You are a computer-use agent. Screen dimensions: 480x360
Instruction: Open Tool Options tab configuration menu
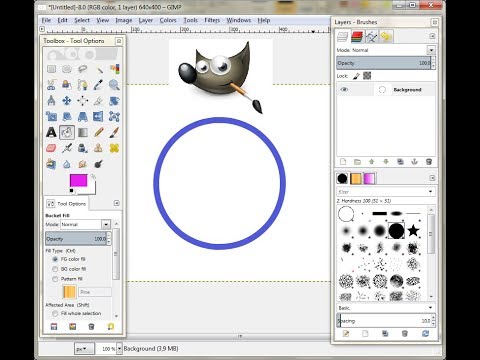point(117,203)
